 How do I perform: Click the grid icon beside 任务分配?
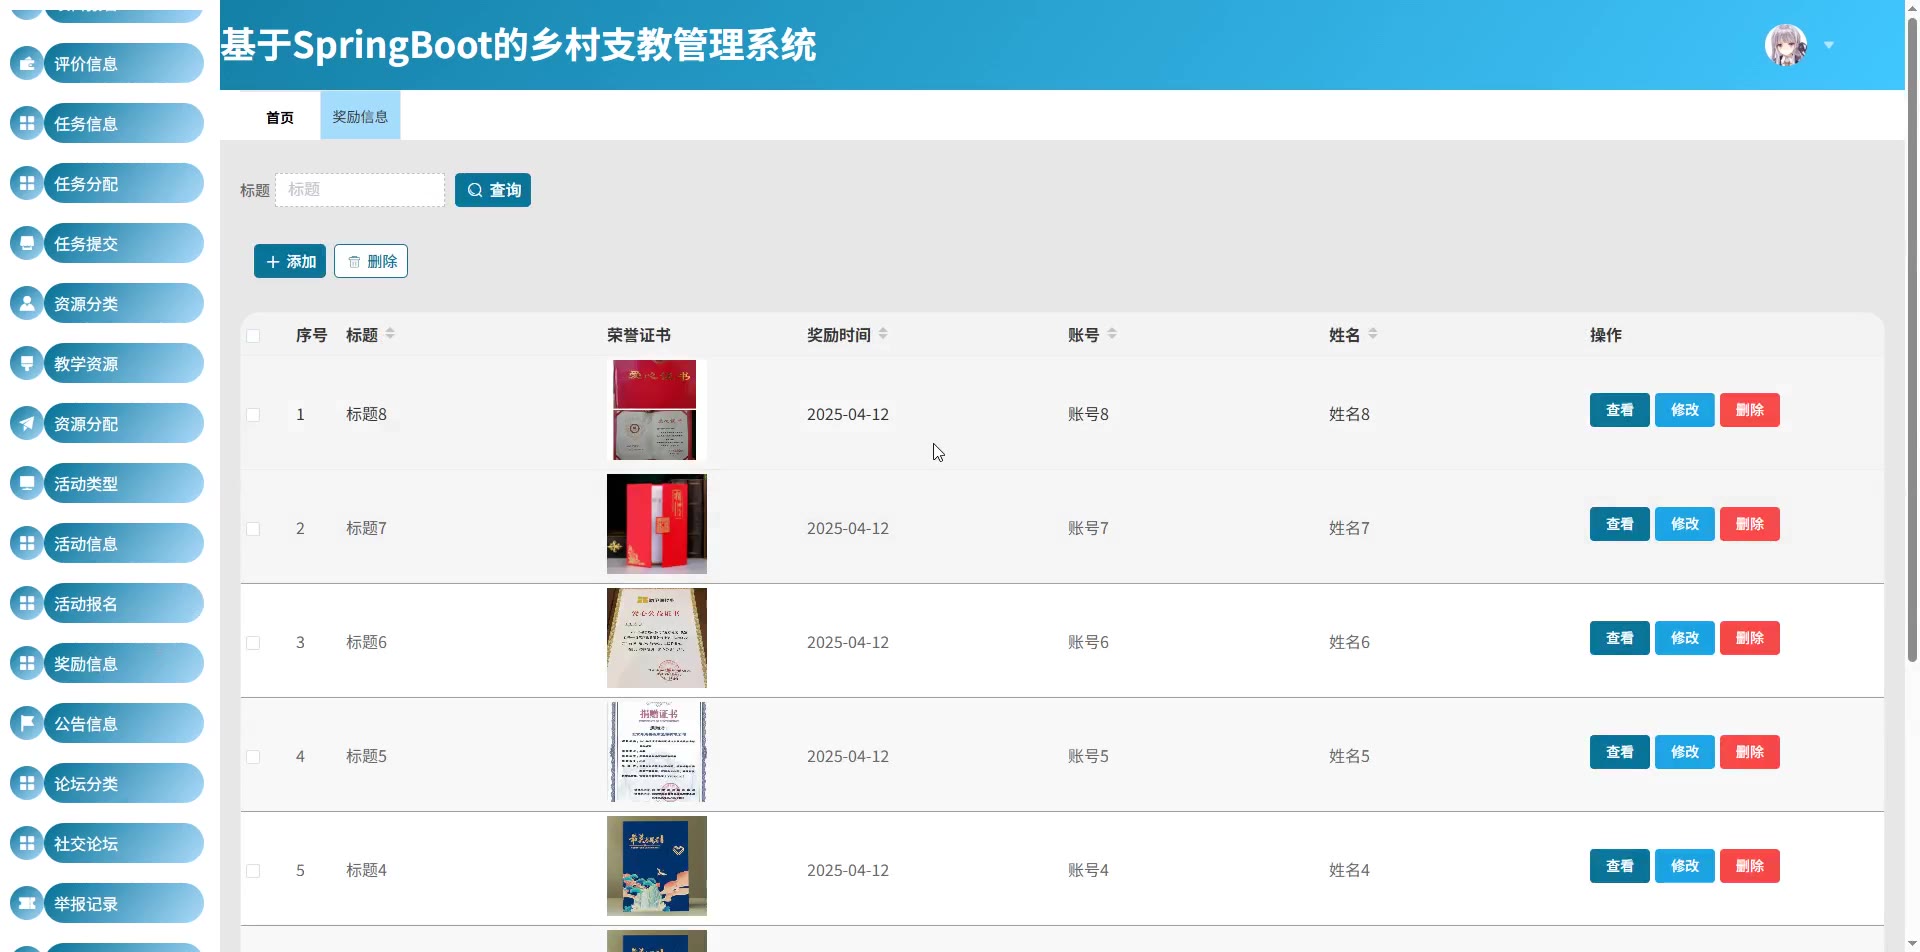[27, 184]
